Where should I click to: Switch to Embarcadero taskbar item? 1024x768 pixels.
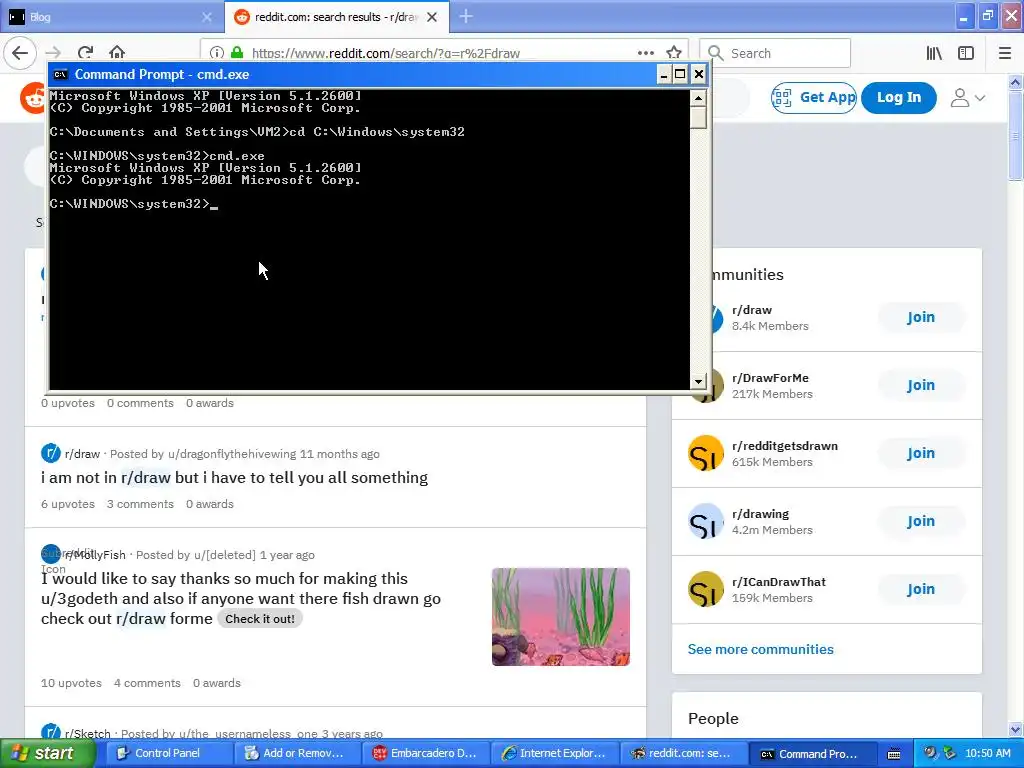(x=424, y=753)
